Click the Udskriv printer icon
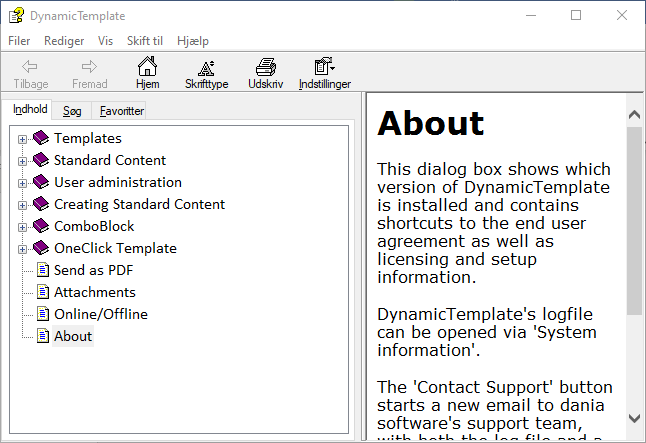Screen dimensions: 646x443 pyautogui.click(x=266, y=67)
